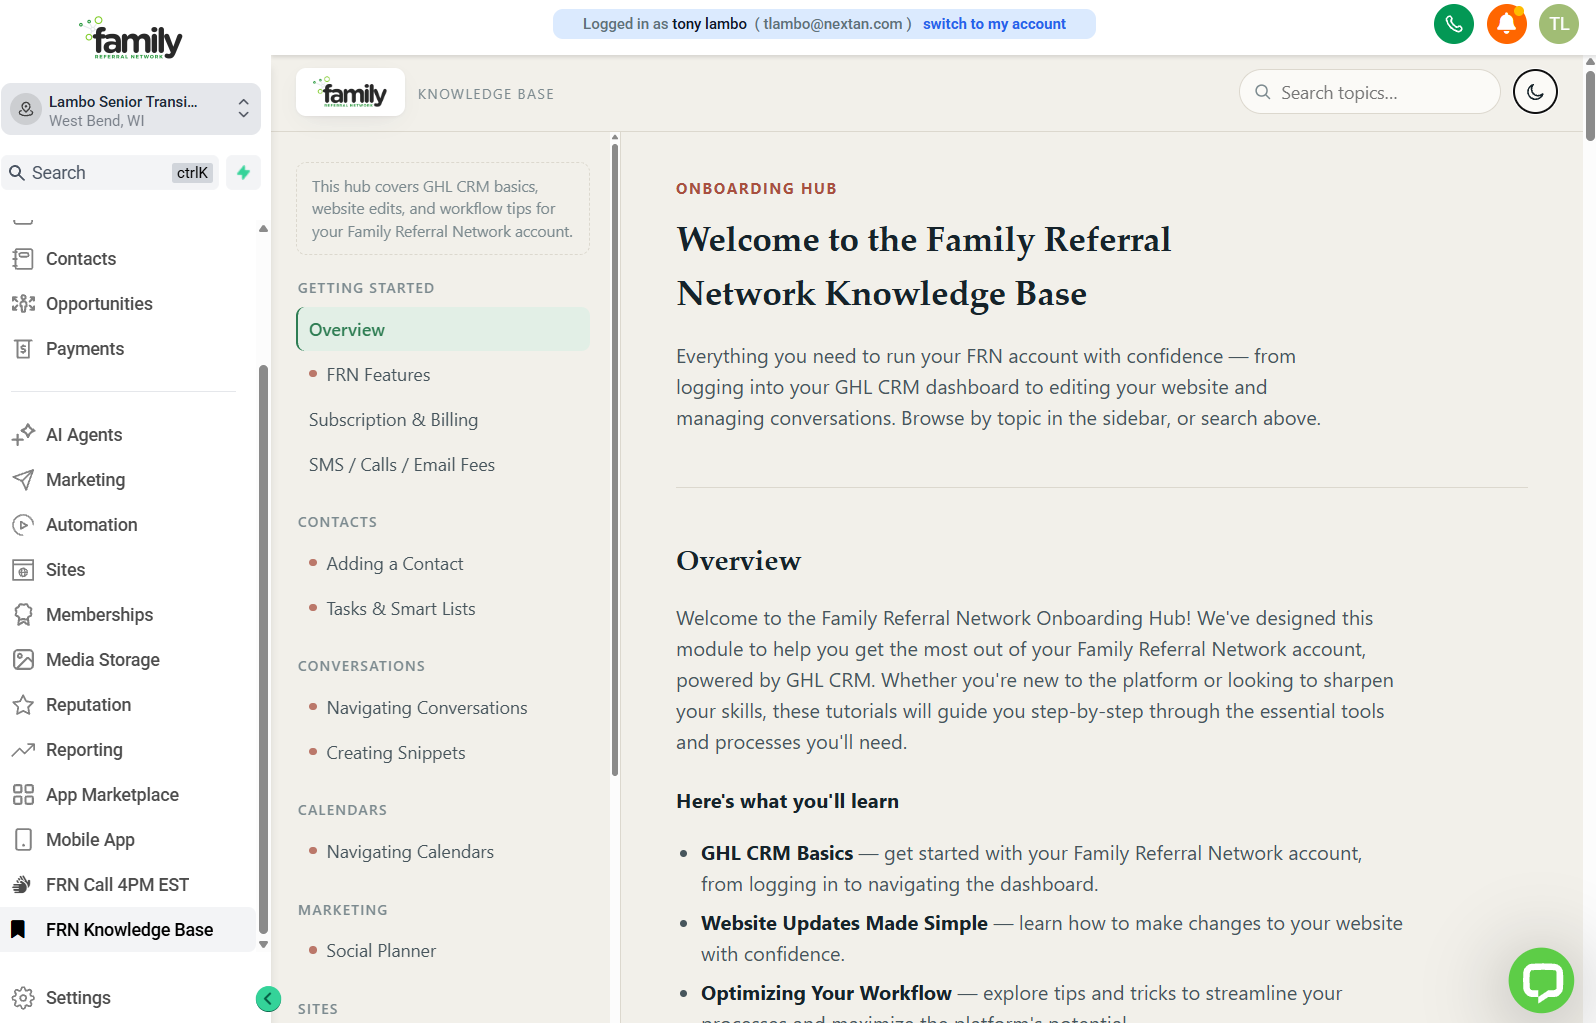Open the TL user avatar menu
This screenshot has height=1023, width=1596.
(1558, 24)
